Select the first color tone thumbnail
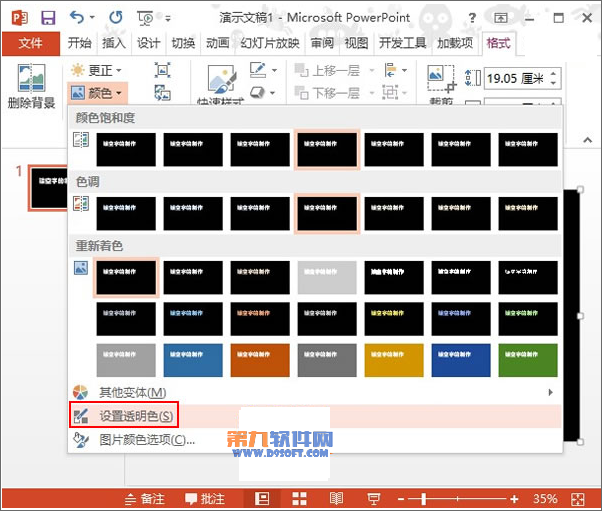 tap(126, 213)
